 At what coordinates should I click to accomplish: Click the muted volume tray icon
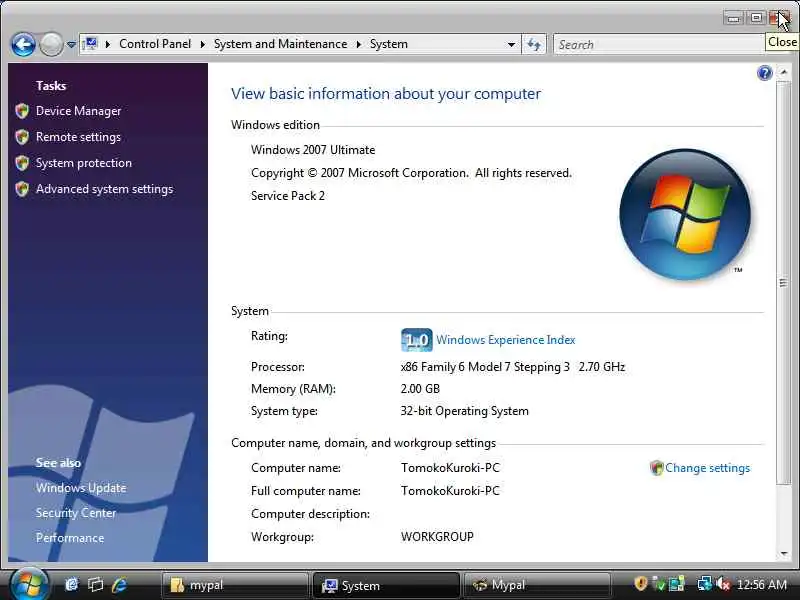tap(723, 583)
